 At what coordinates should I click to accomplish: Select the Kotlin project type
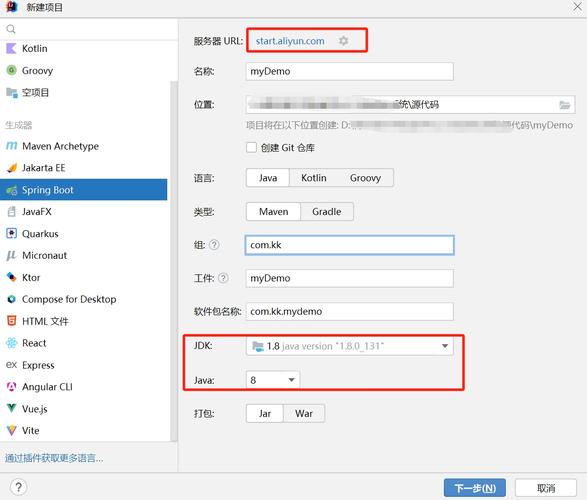83,48
